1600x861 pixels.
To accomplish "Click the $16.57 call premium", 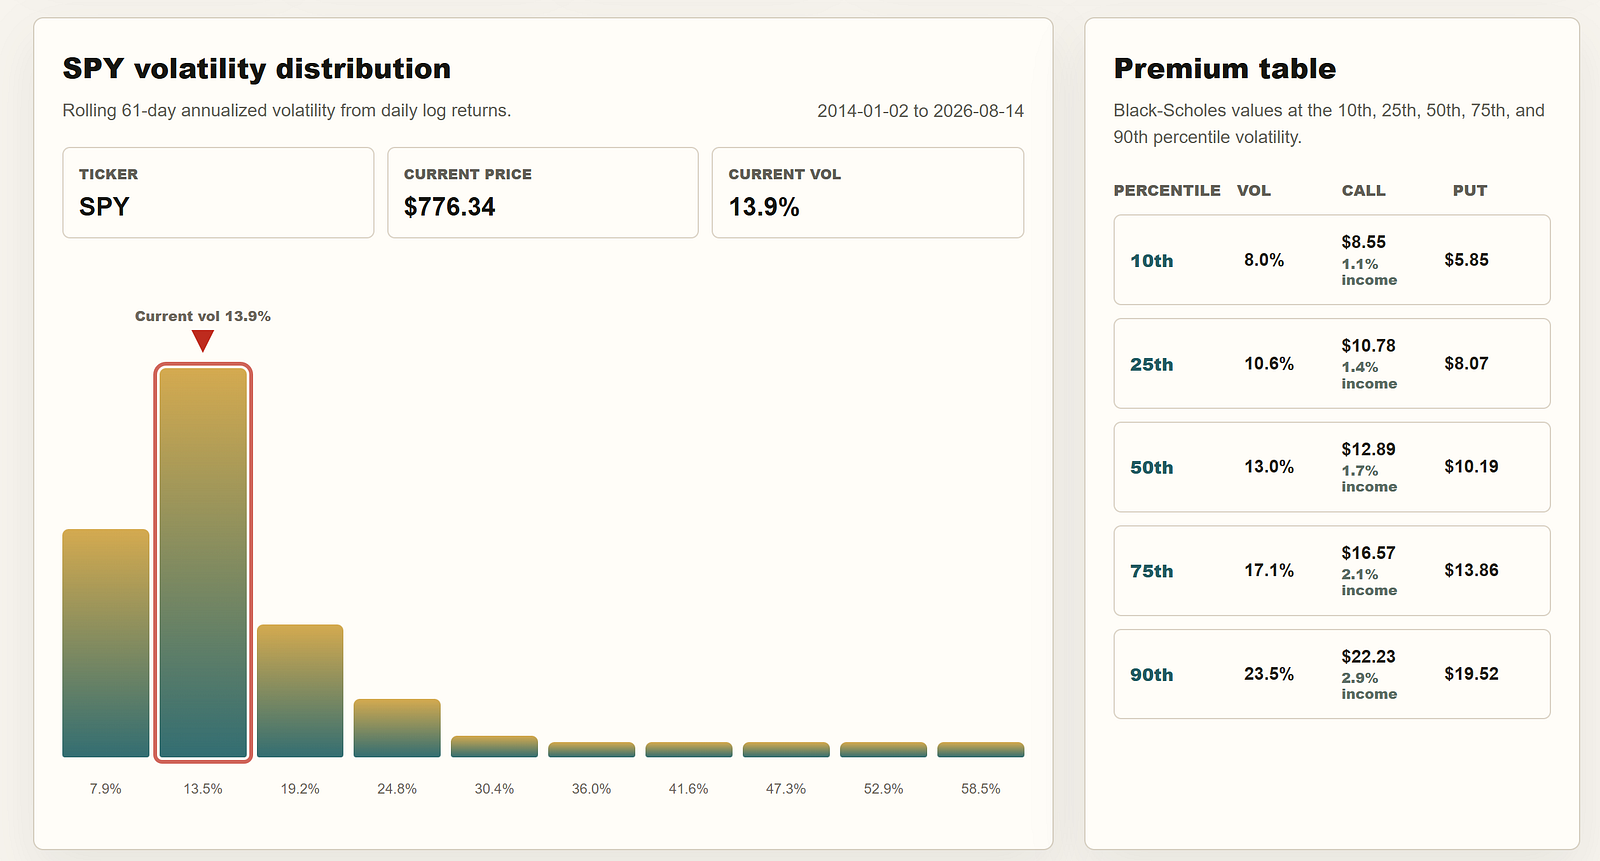I will (1369, 553).
